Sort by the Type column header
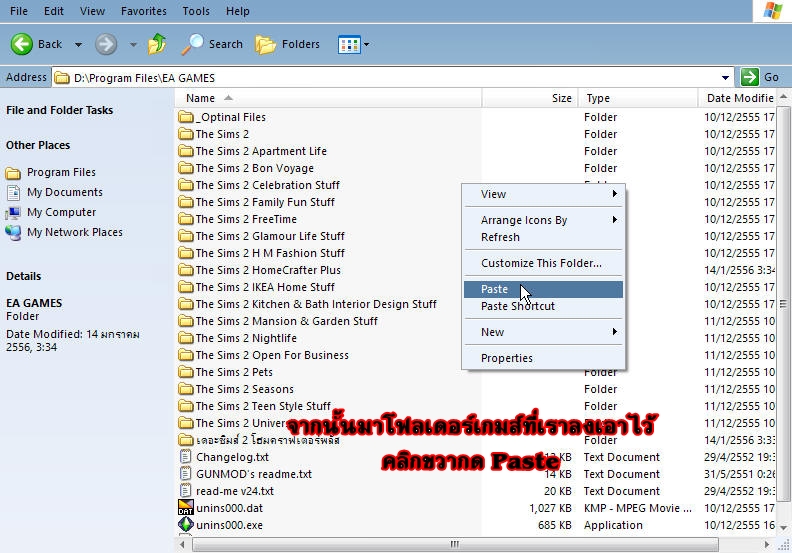 (x=638, y=98)
